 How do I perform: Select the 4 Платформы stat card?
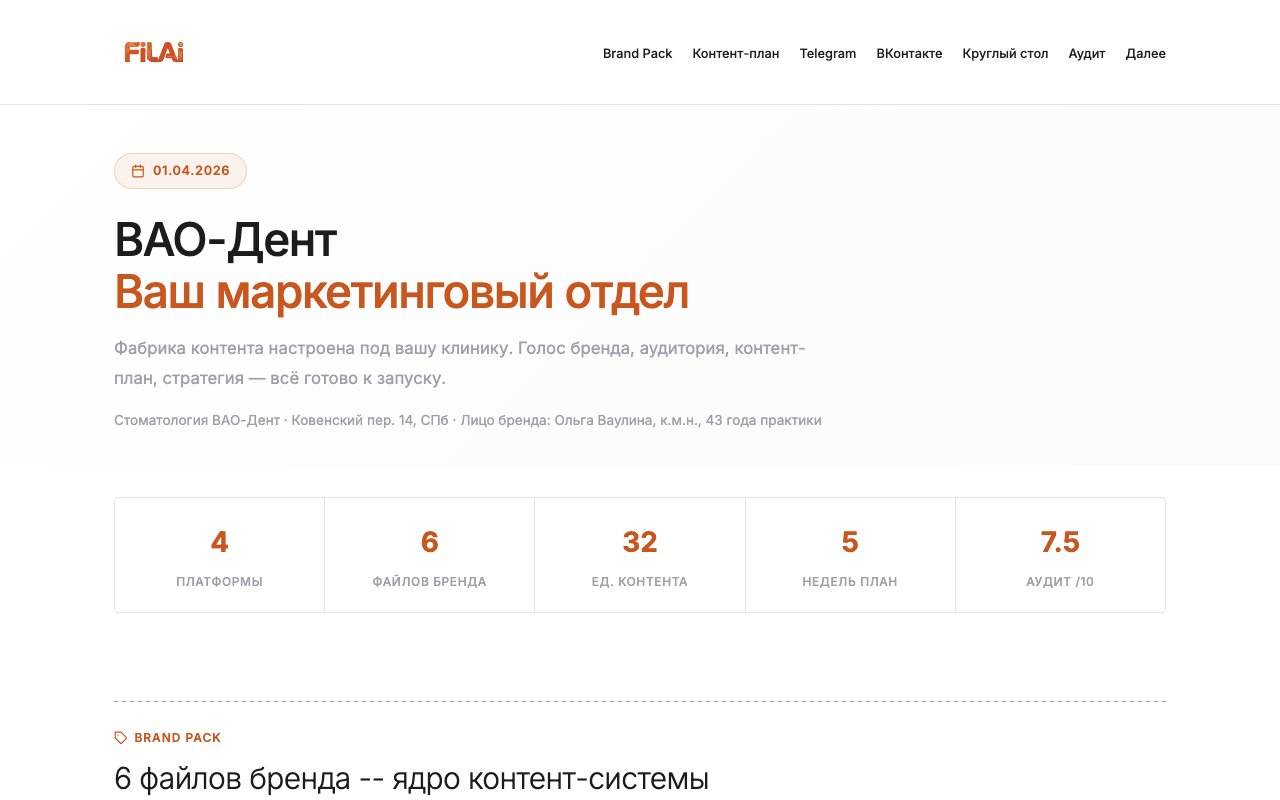click(220, 555)
